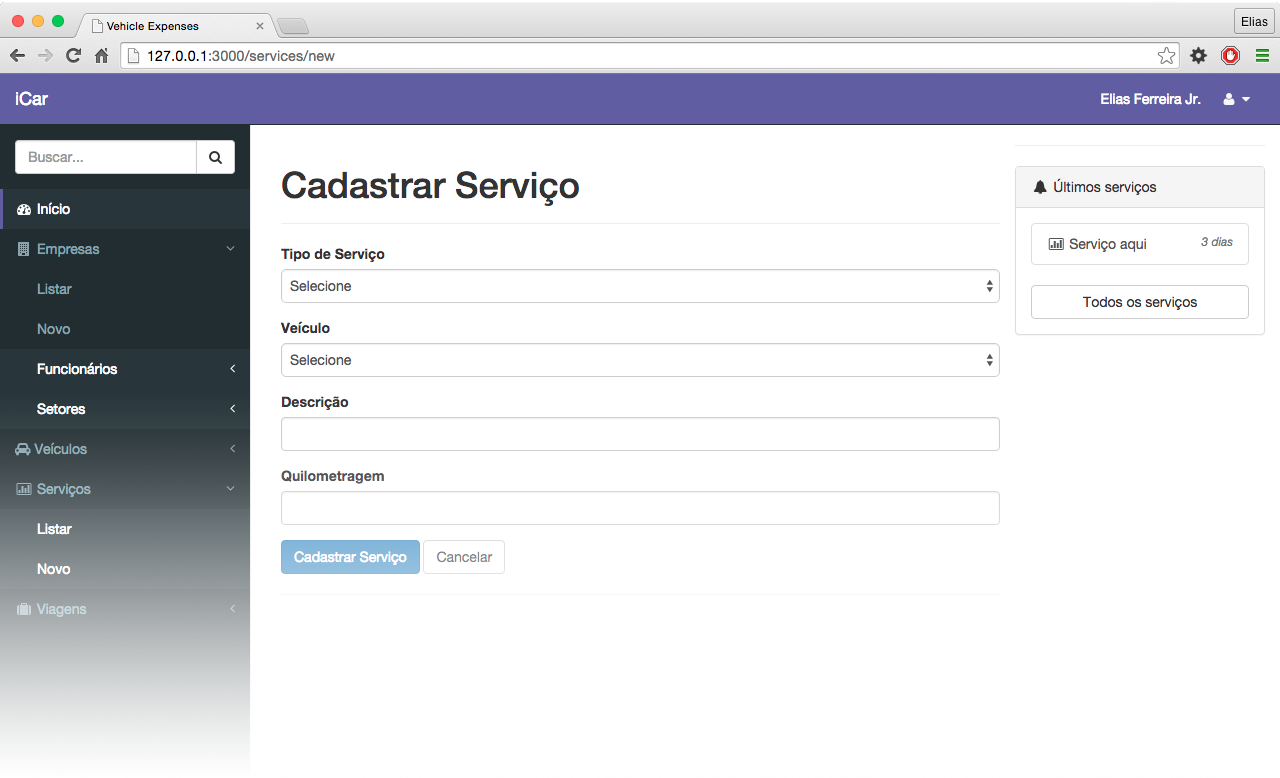The width and height of the screenshot is (1280, 778).
Task: Click the red adblock extension icon
Action: point(1230,56)
